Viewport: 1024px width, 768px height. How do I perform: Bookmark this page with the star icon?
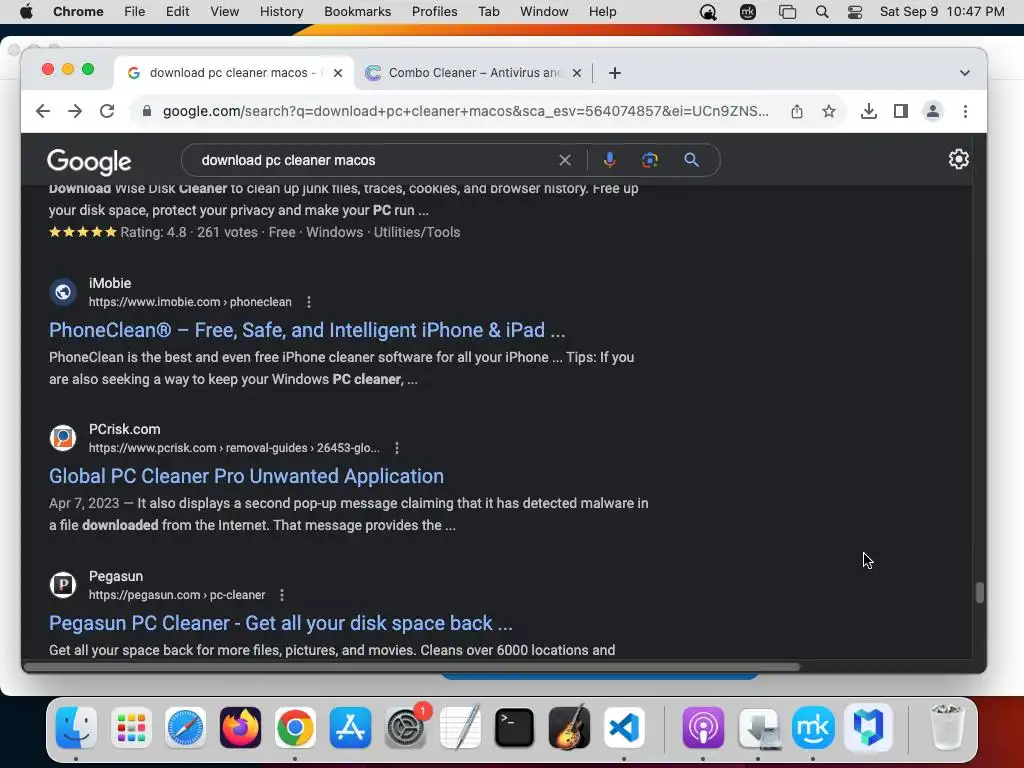pos(829,111)
